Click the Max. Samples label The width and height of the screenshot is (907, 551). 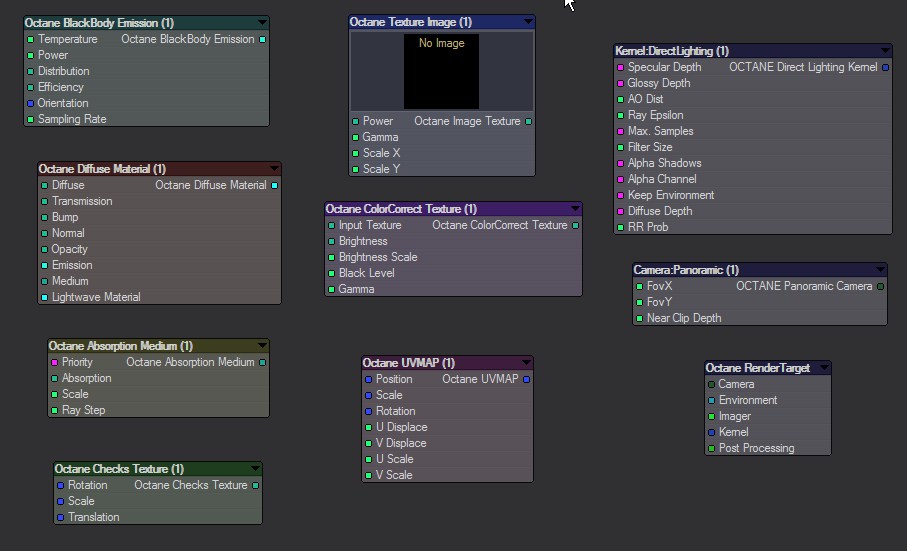(661, 131)
